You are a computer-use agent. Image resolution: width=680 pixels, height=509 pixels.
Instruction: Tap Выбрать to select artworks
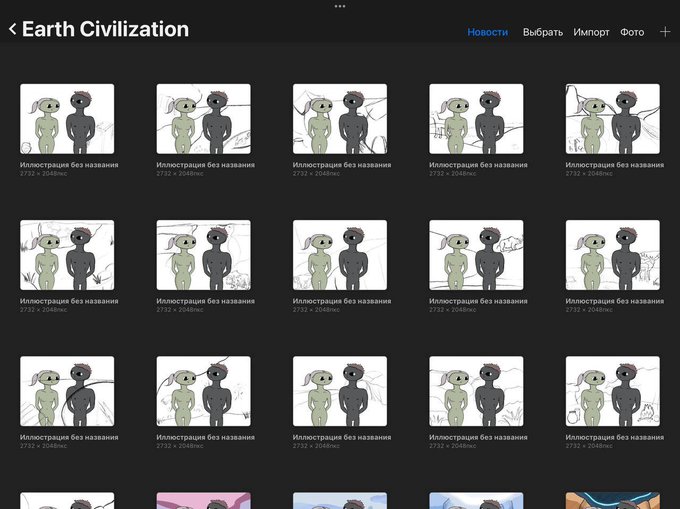tap(543, 32)
